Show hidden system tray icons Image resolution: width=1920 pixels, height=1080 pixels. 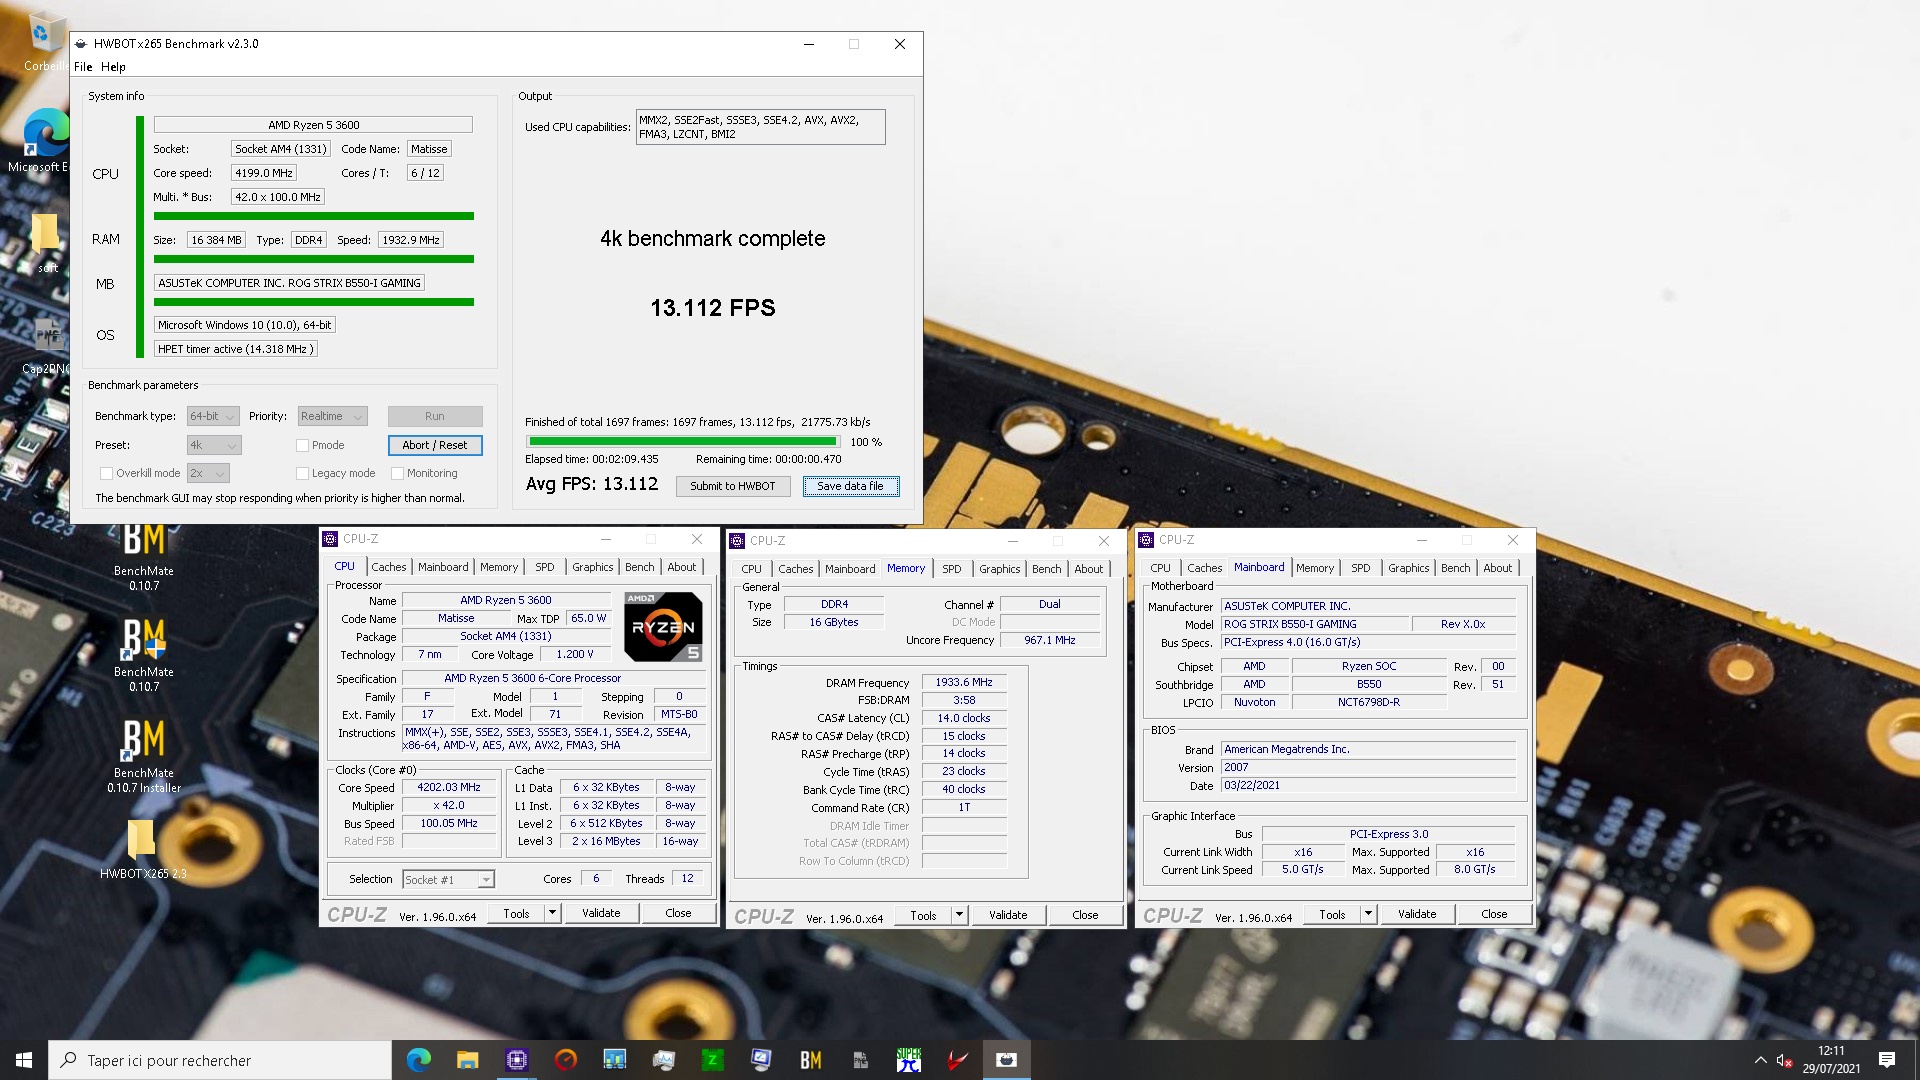click(x=1760, y=1060)
